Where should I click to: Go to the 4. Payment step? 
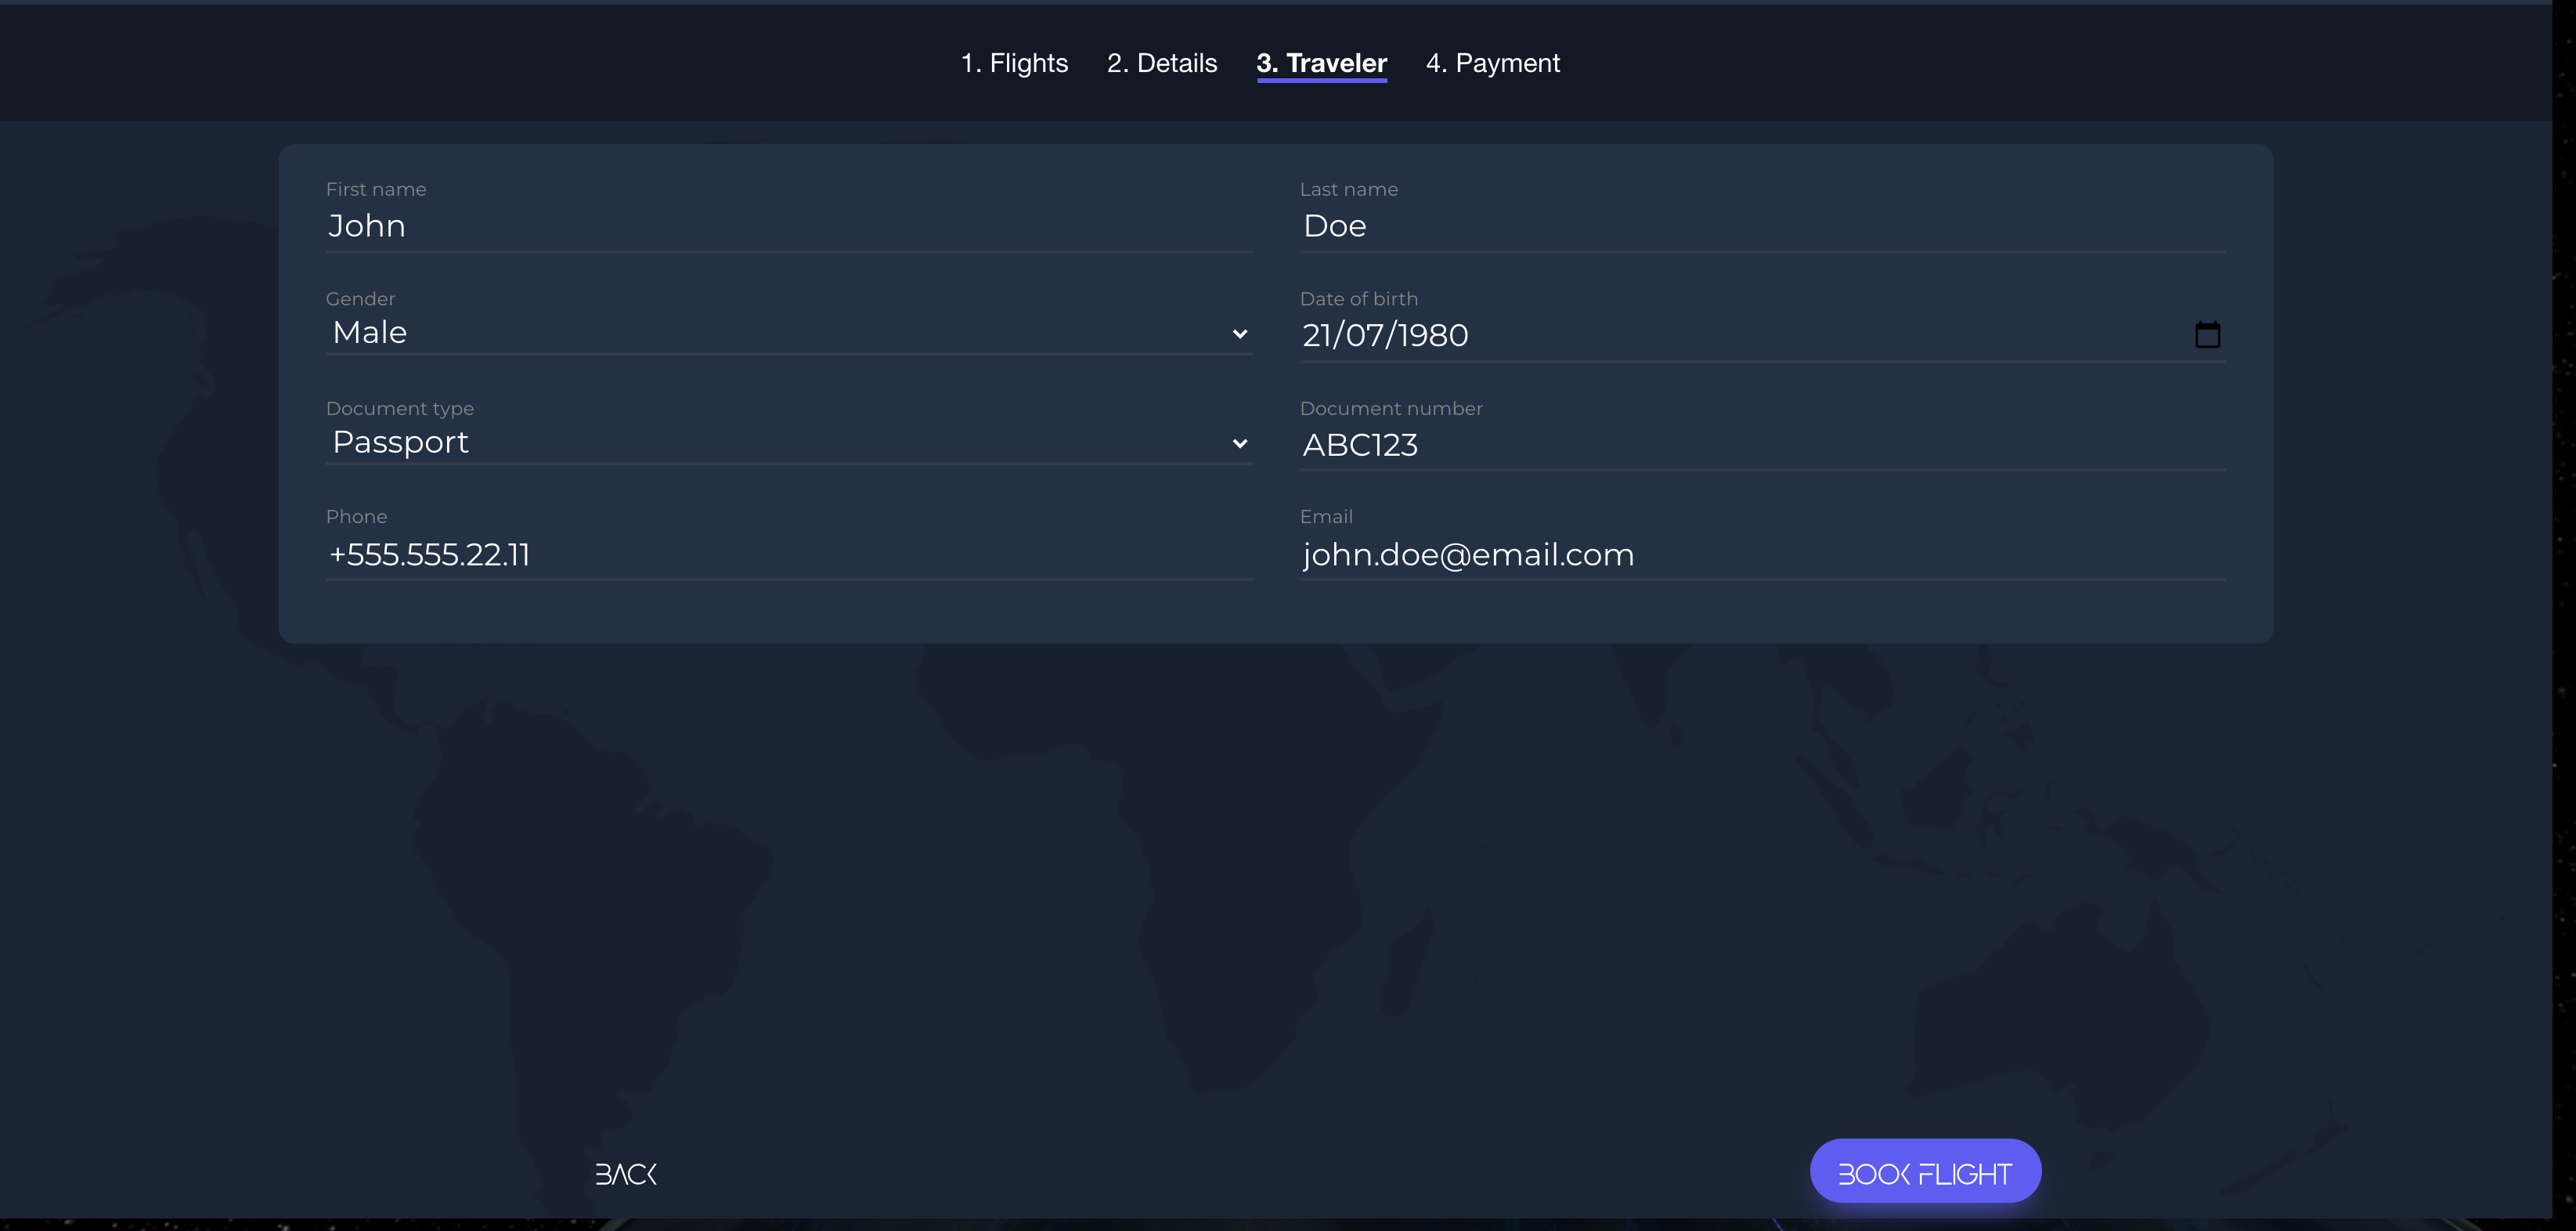coord(1492,63)
